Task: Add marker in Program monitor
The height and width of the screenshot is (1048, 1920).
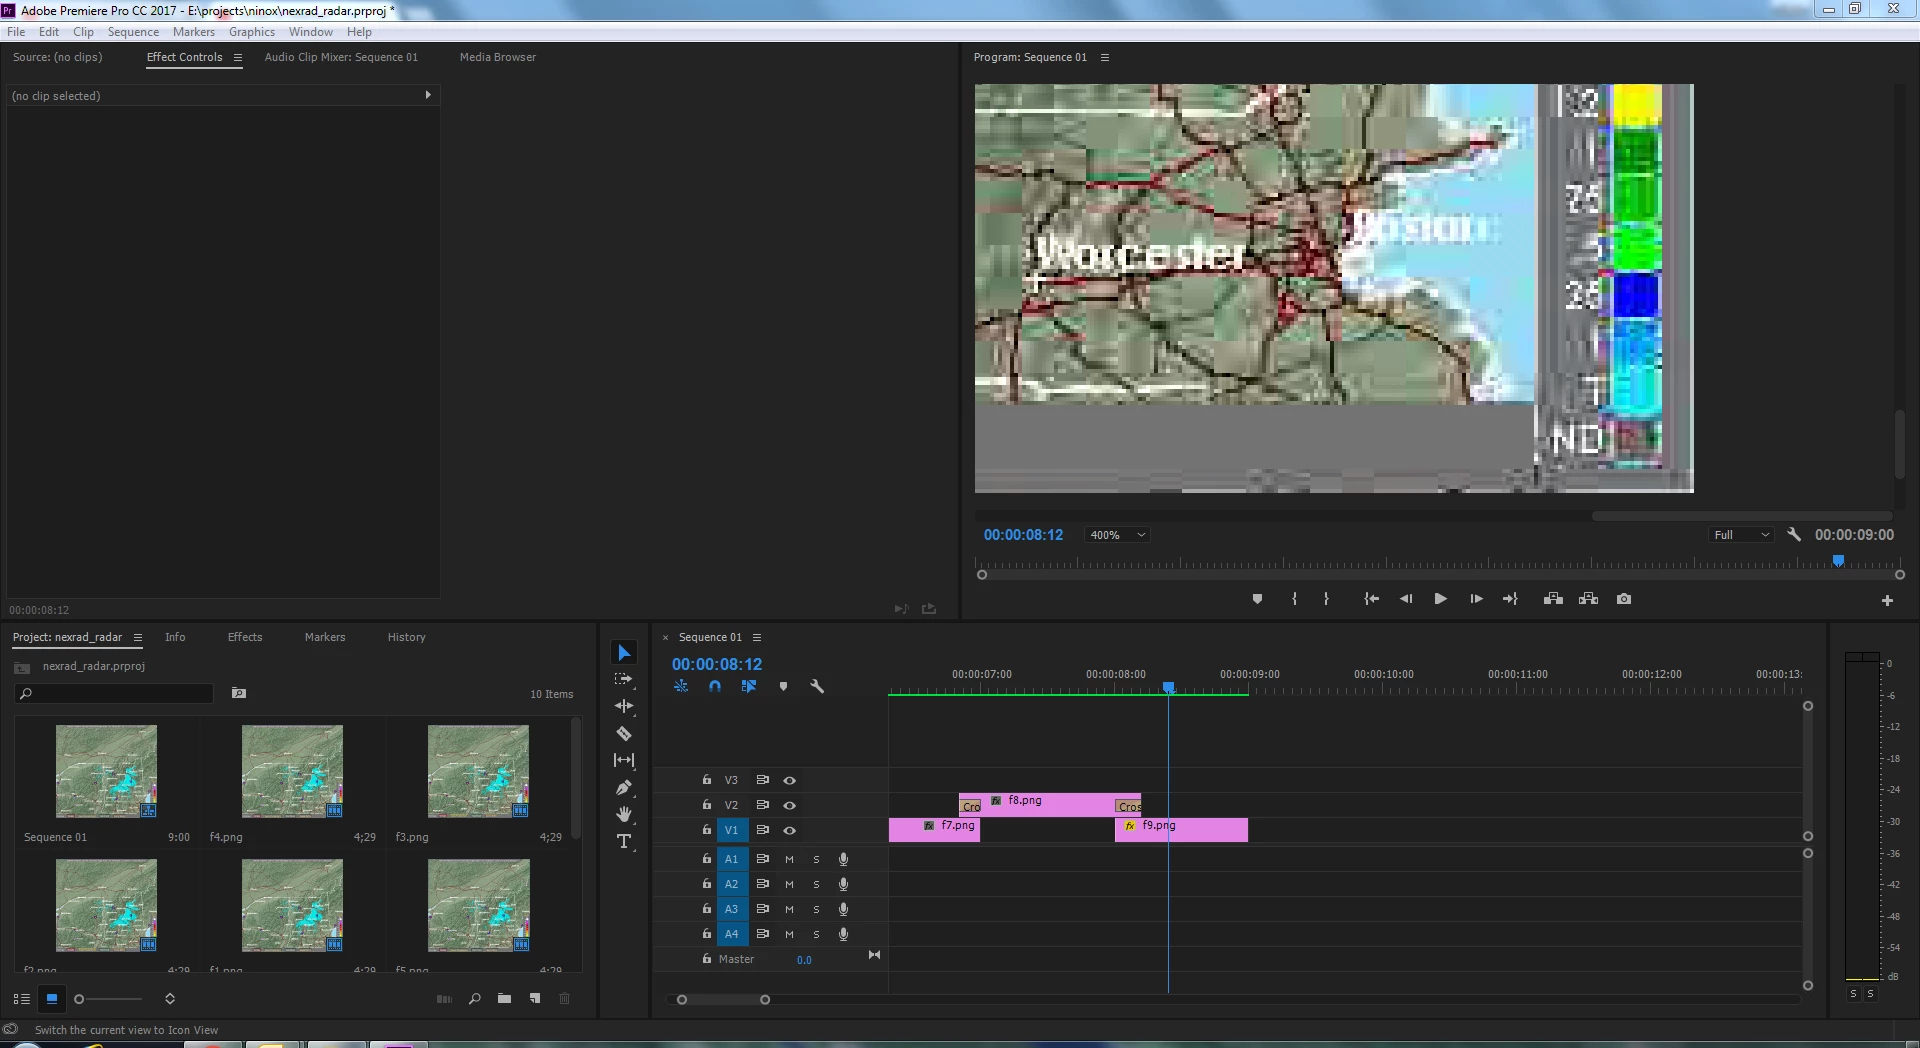Action: click(x=1257, y=599)
